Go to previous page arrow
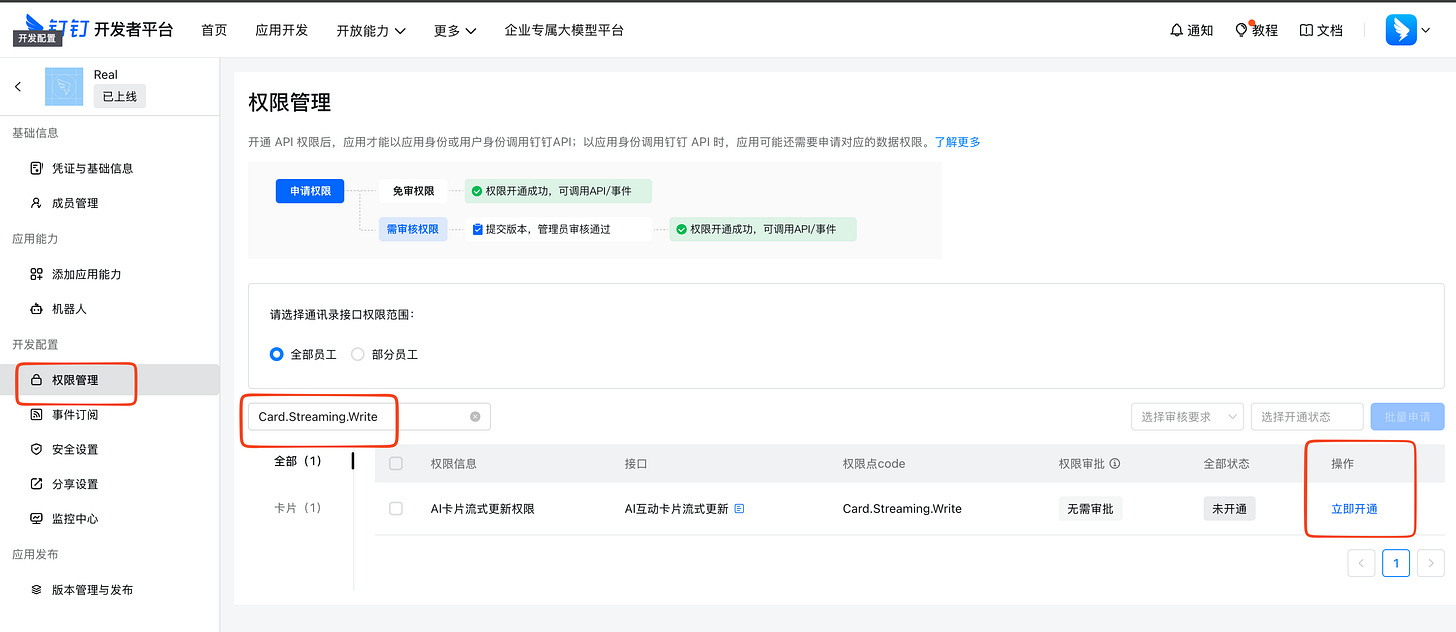This screenshot has height=632, width=1456. [x=1361, y=563]
